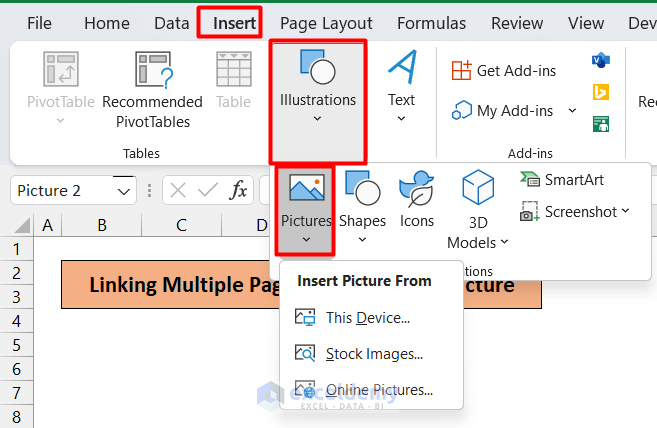Insert 3D Models from the ribbon

coord(478,208)
